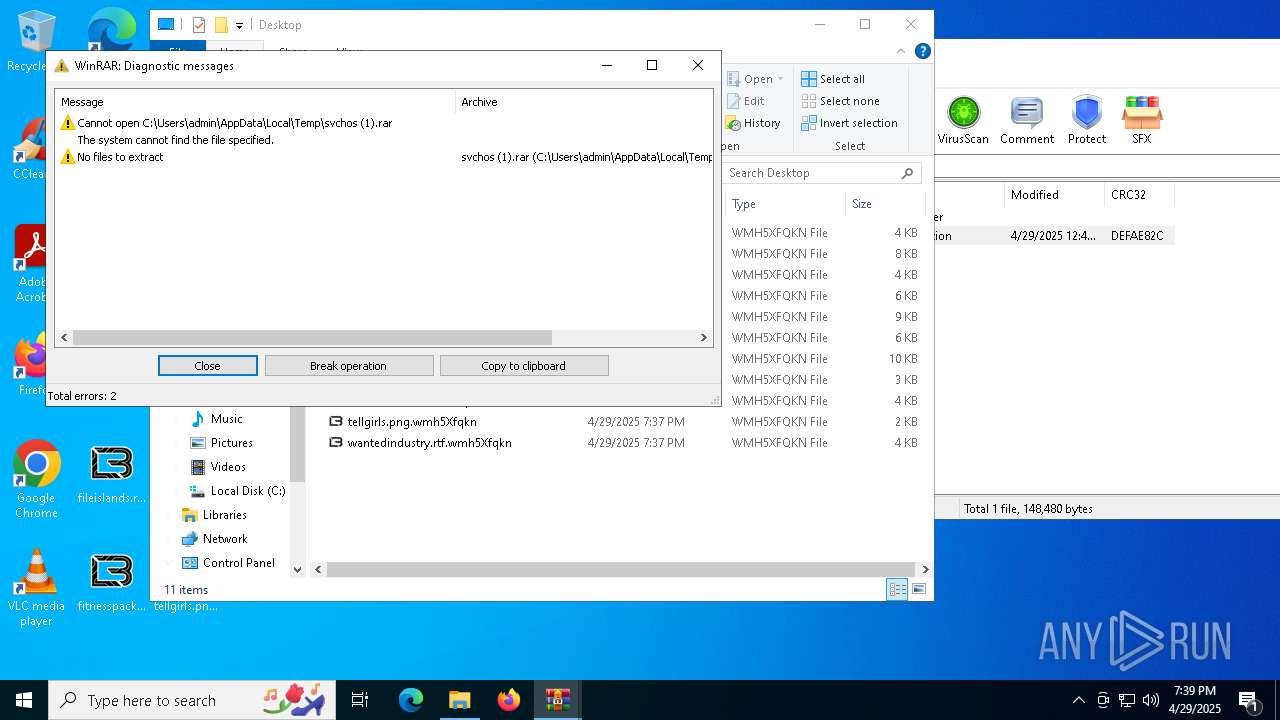Click Copy to clipboard button
Screen dimensions: 1280x720
523,366
